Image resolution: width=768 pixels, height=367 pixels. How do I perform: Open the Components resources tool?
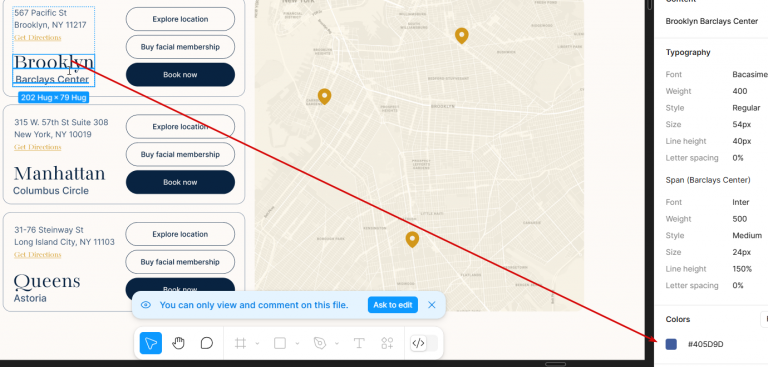point(387,343)
